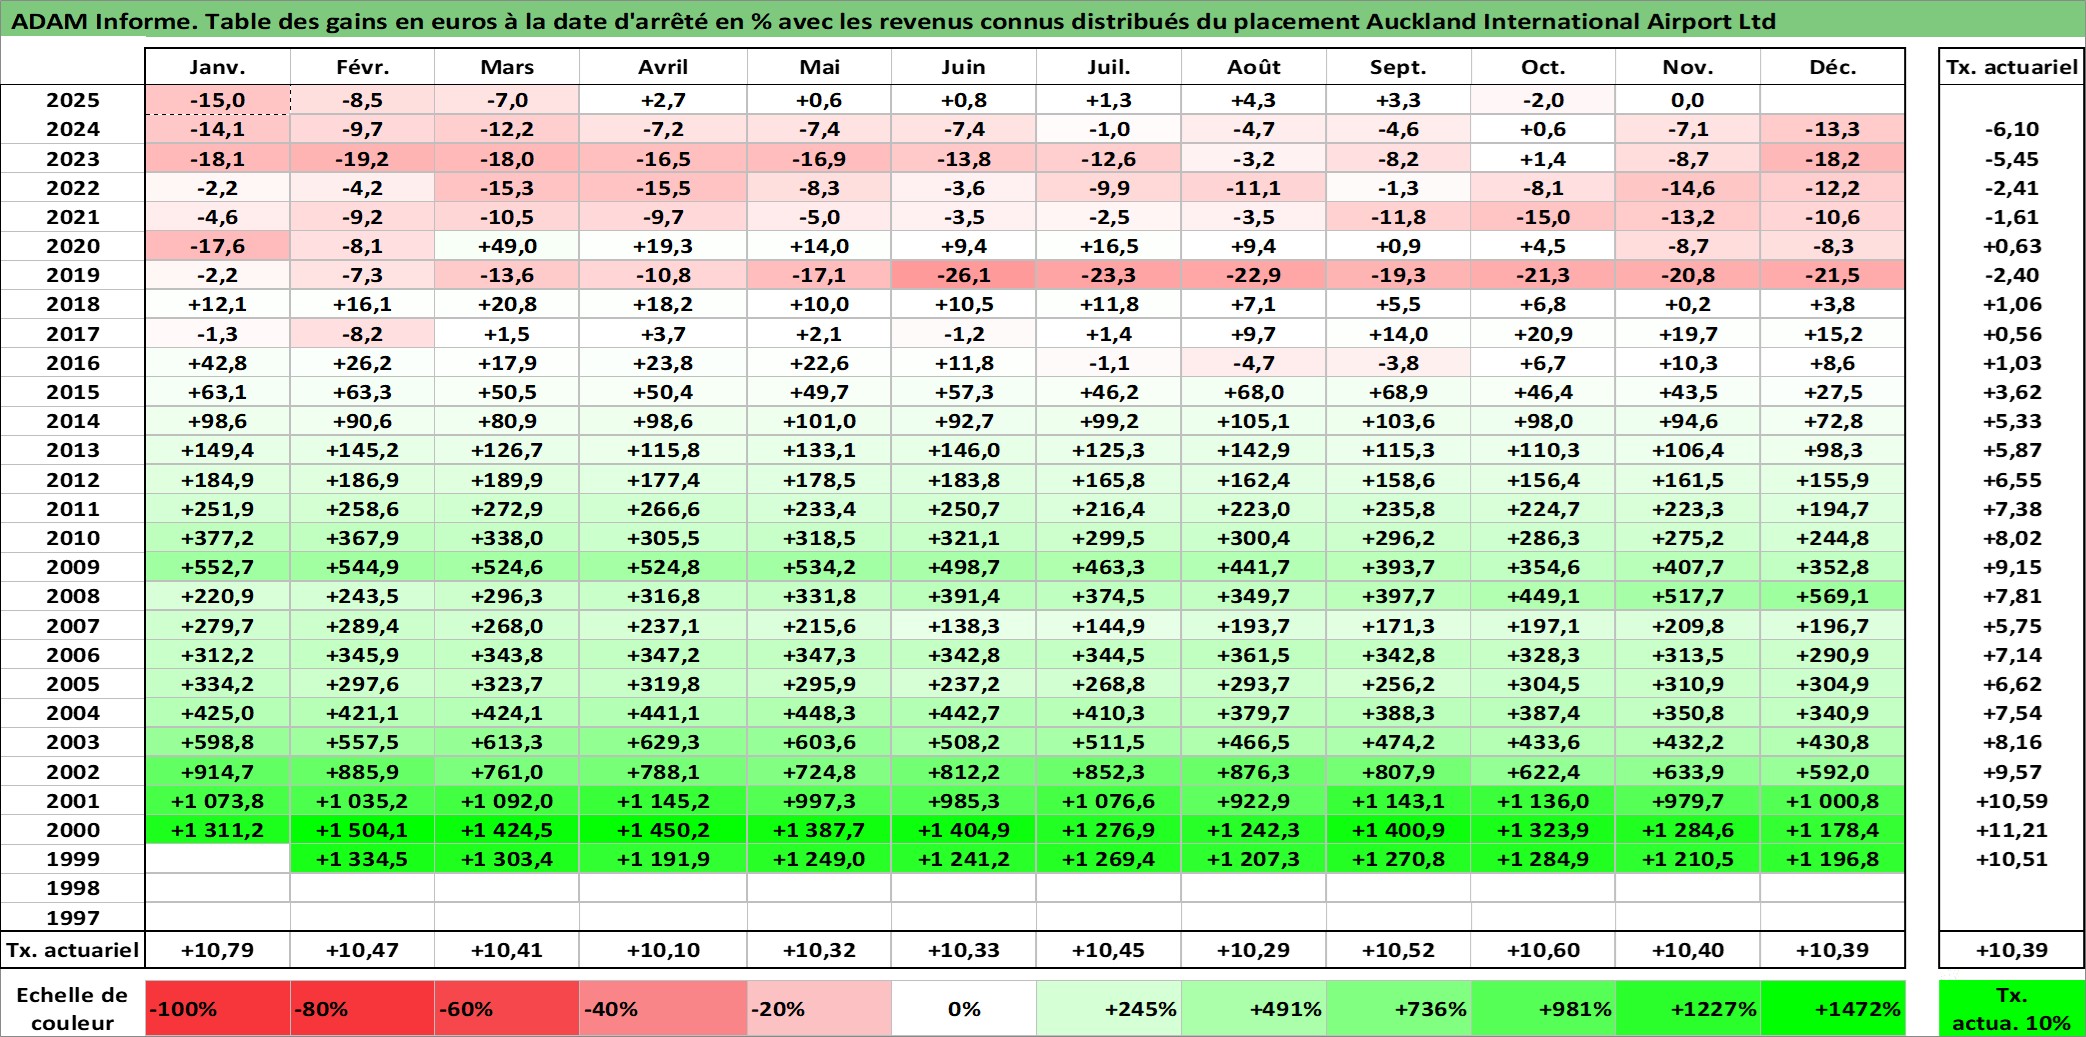Select the +9,15 actuarial rate for 2009
Viewport: 2086px width, 1037px height.
[2011, 567]
